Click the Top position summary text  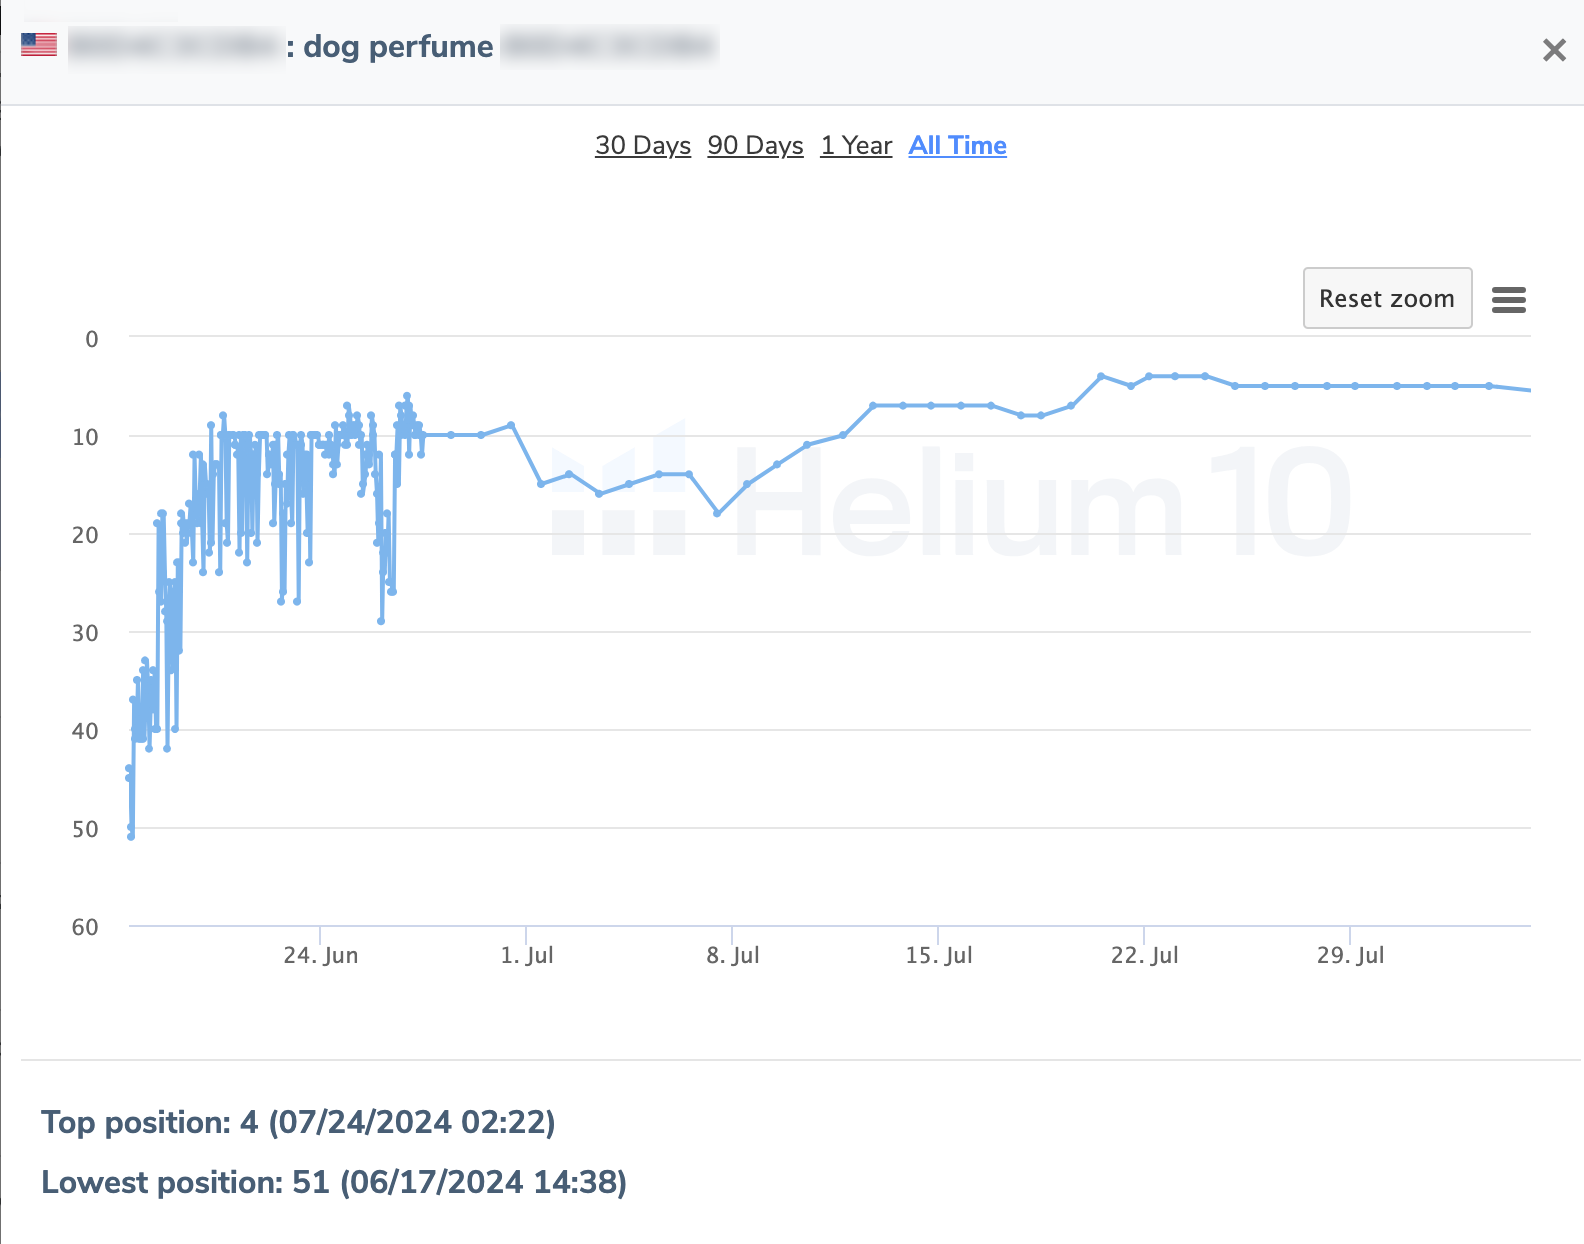[298, 1122]
